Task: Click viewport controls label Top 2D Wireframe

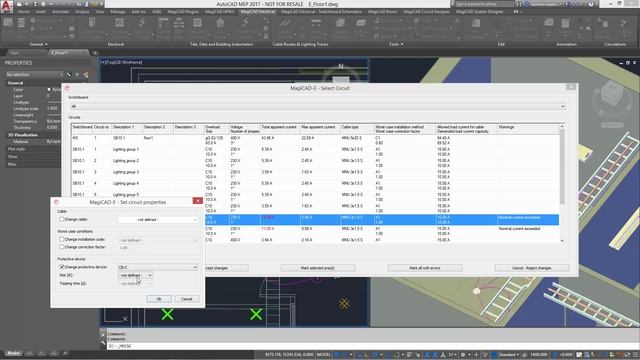Action: (121, 62)
